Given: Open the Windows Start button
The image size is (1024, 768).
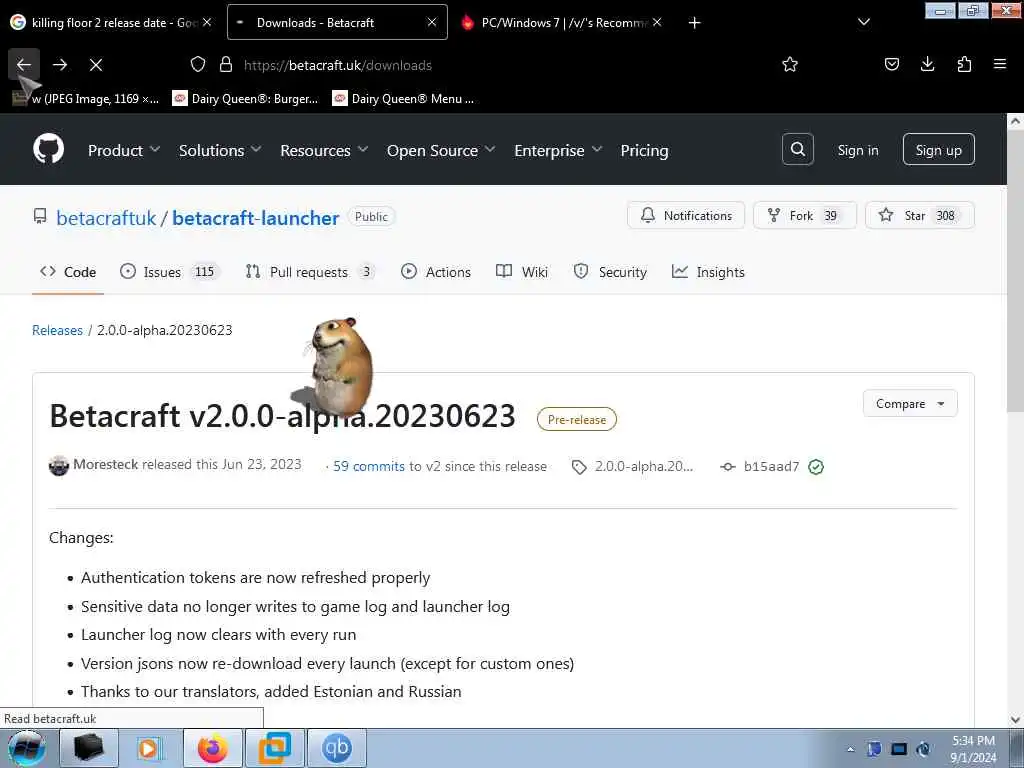Looking at the screenshot, I should 27,748.
